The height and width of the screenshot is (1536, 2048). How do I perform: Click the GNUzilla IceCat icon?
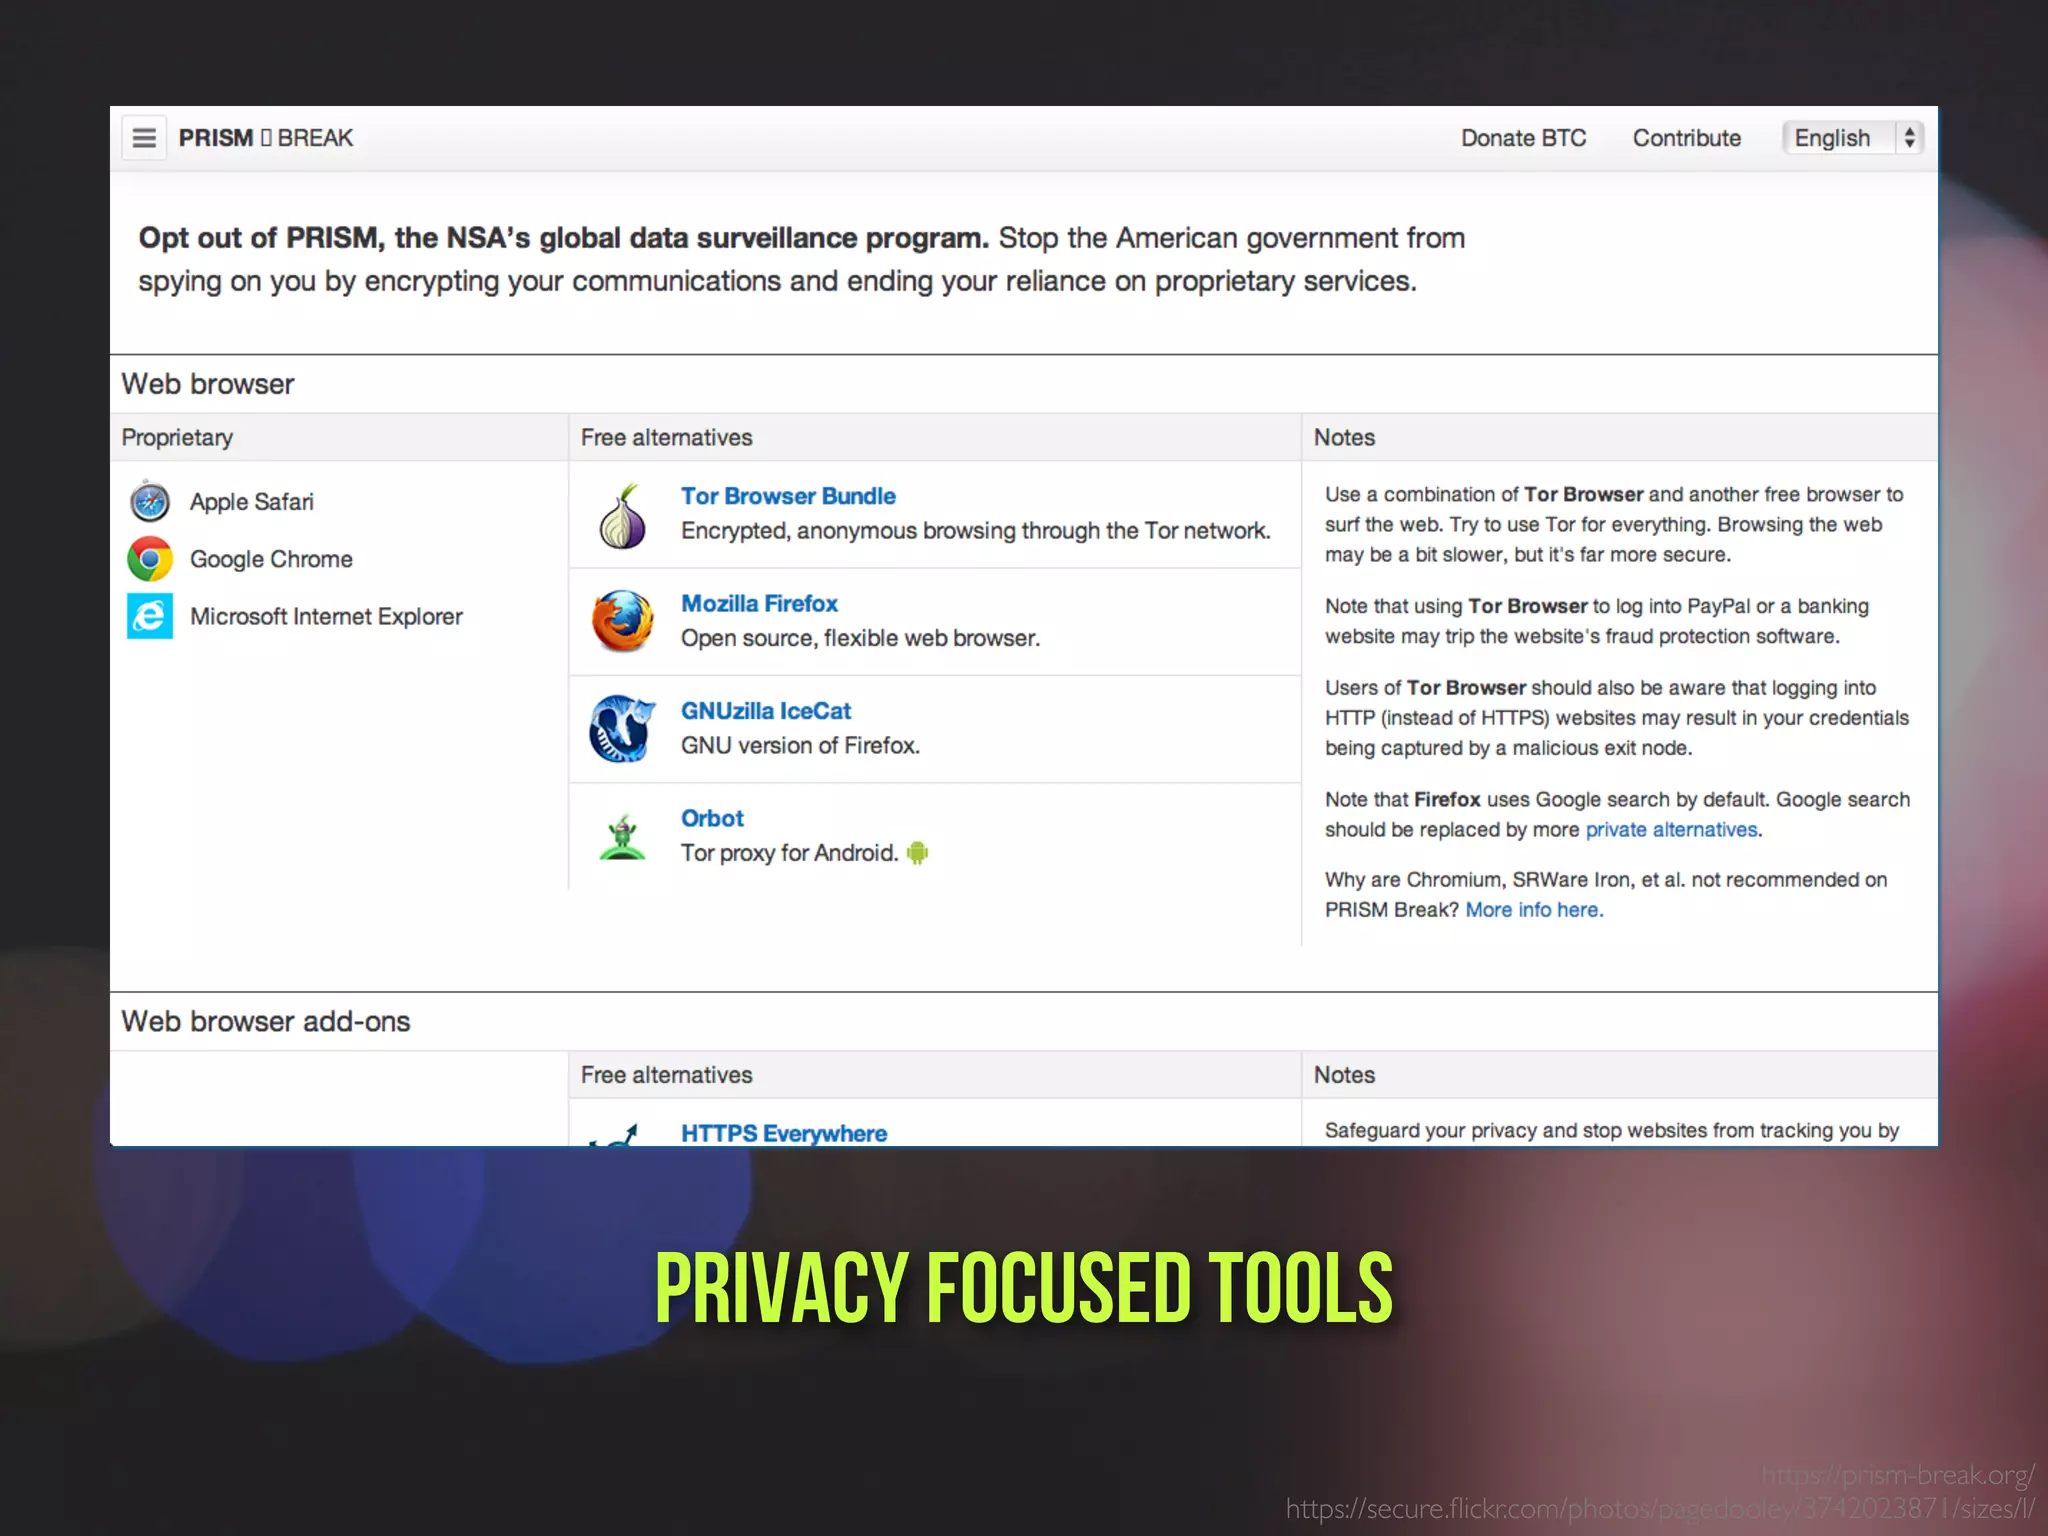[622, 728]
